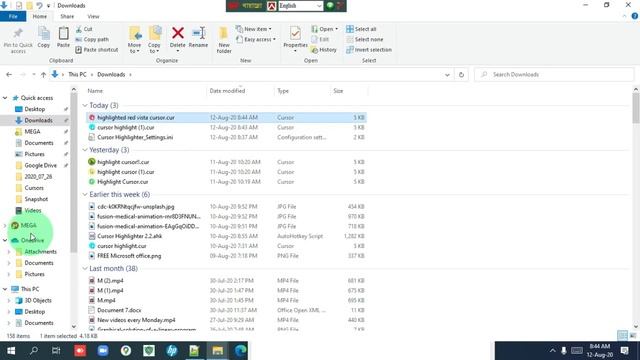Open 3D Objects under This PC
The width and height of the screenshot is (640, 360).
click(38, 300)
